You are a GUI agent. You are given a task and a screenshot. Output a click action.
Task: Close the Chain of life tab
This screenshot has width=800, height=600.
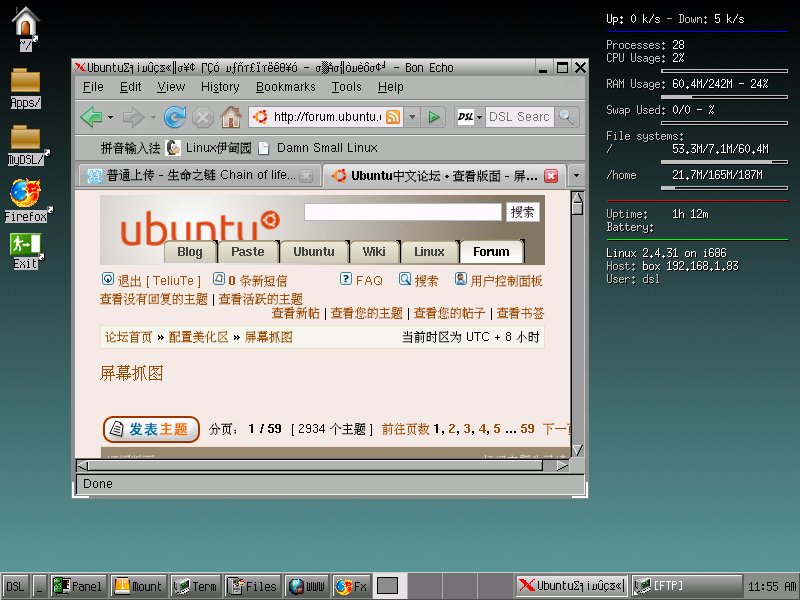(x=306, y=176)
